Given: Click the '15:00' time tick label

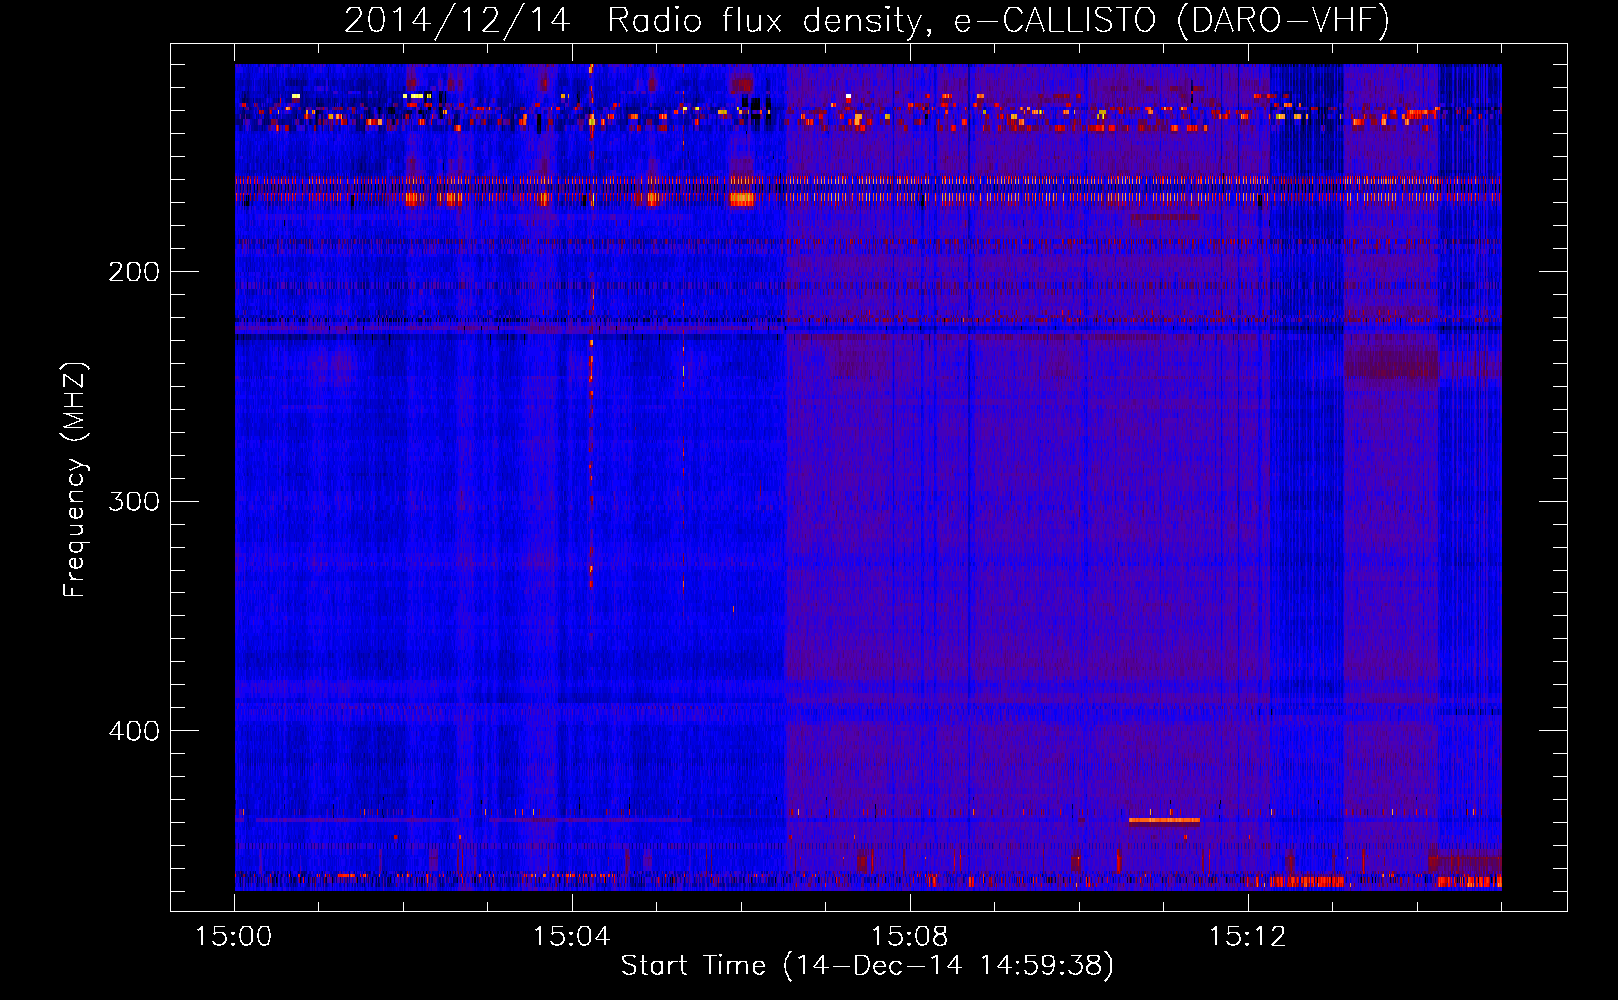Looking at the screenshot, I should 234,936.
